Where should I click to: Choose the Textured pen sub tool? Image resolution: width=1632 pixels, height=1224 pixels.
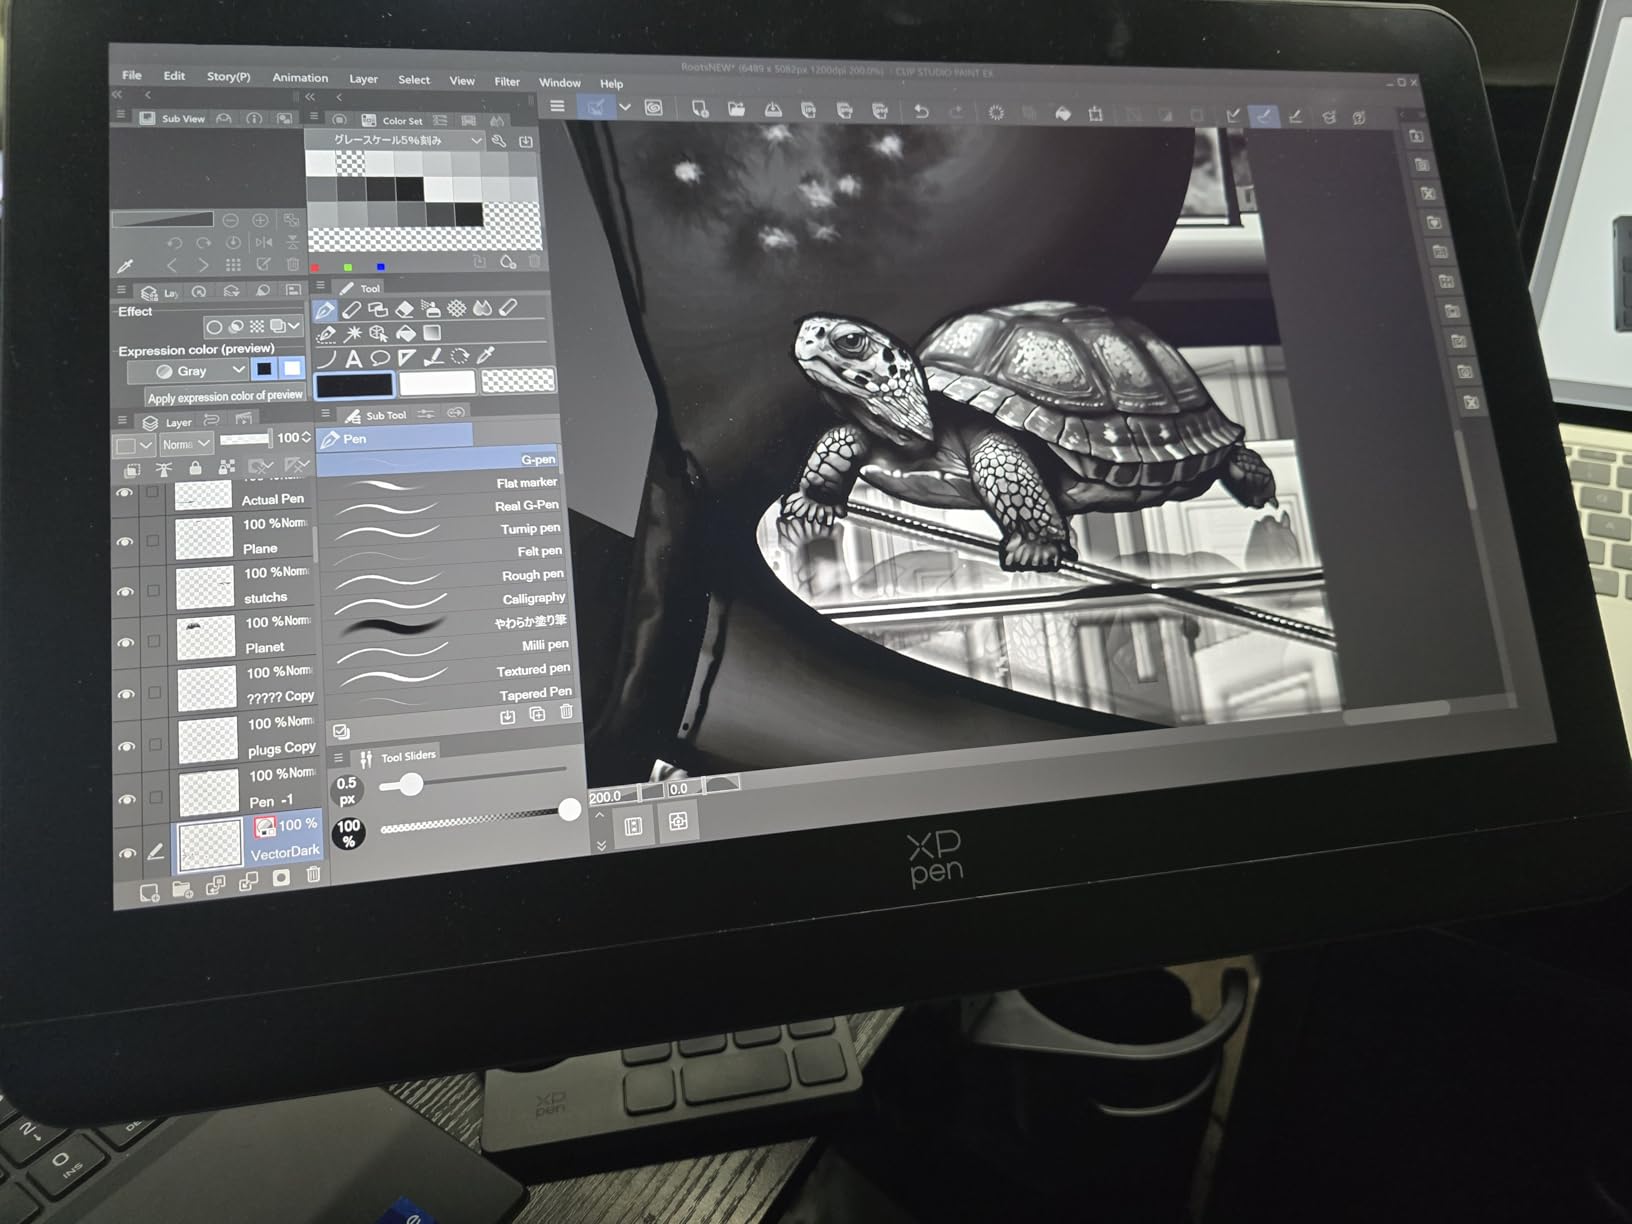click(x=532, y=669)
